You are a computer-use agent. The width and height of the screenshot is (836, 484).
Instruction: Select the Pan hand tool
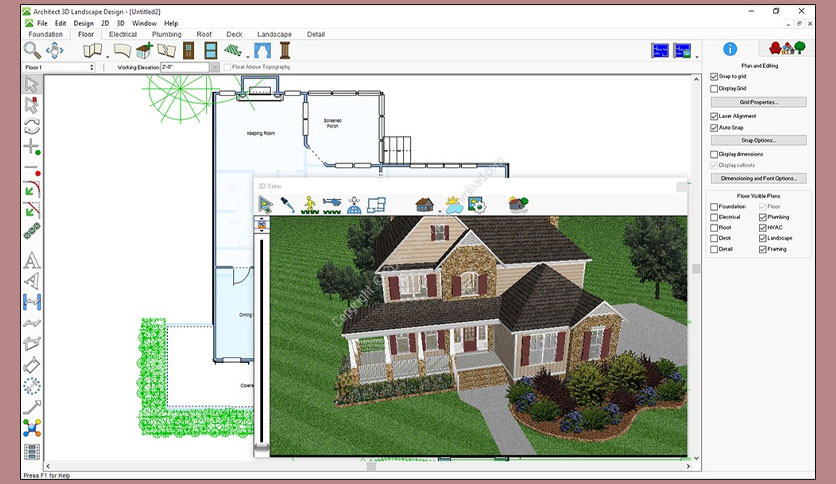point(54,51)
